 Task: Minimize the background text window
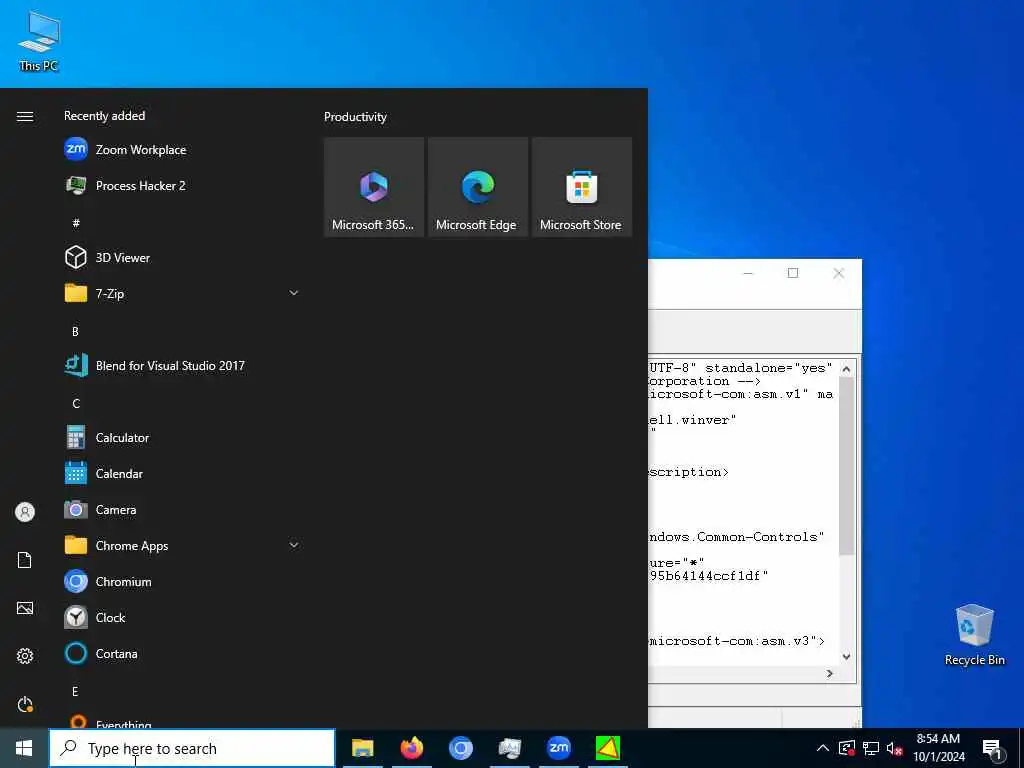[x=748, y=273]
